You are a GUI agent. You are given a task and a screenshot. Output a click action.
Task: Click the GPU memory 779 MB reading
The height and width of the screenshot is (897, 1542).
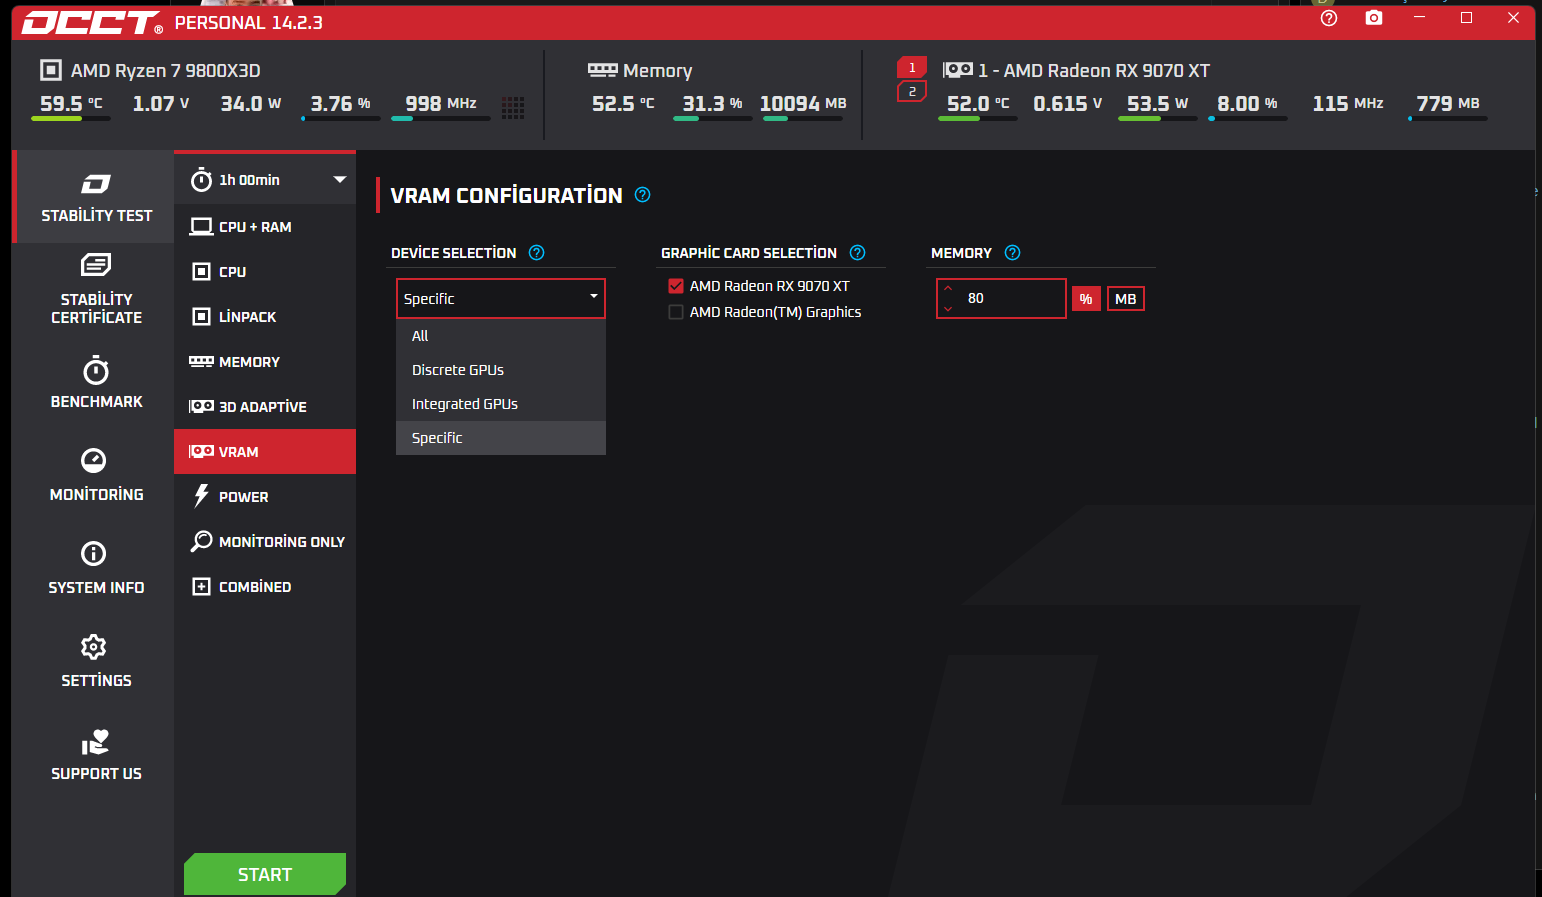[x=1448, y=104]
